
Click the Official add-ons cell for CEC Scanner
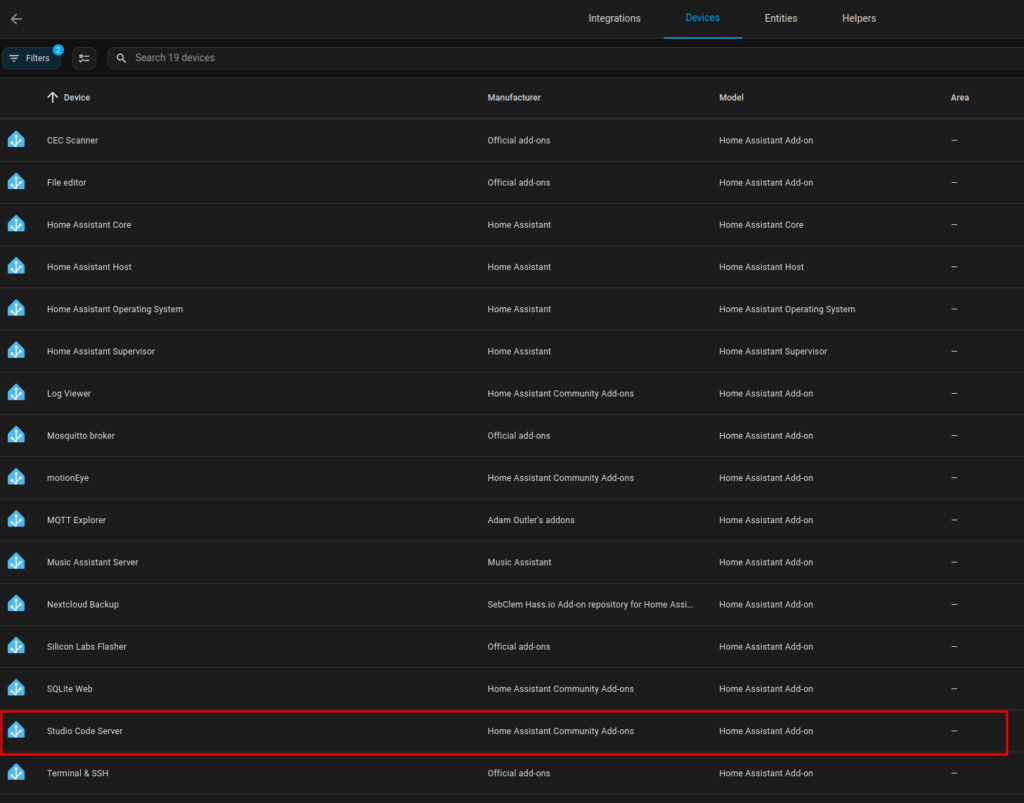point(519,140)
